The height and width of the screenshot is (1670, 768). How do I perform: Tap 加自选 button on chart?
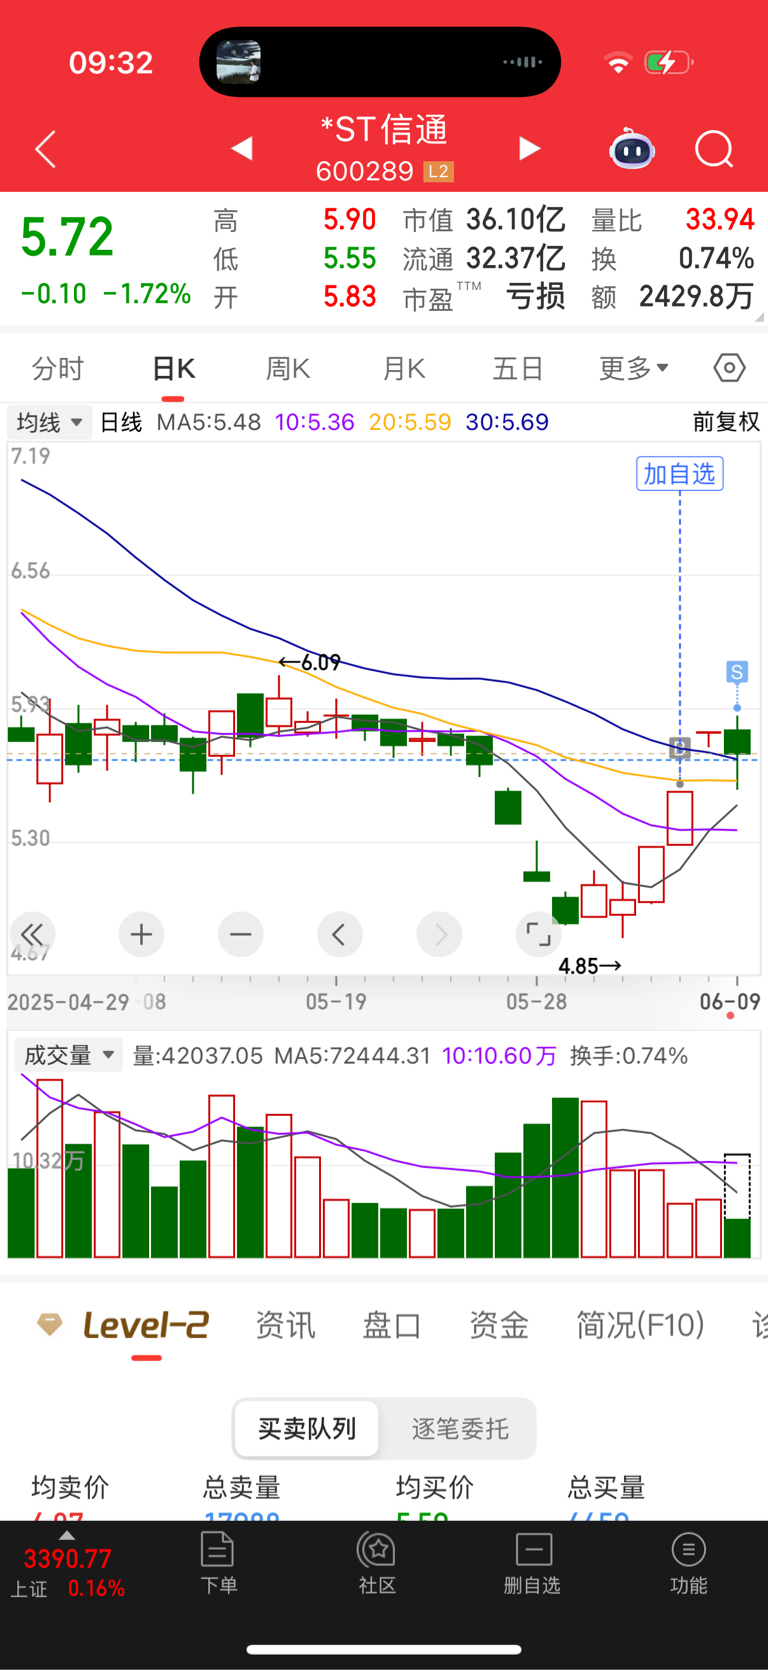click(x=680, y=473)
